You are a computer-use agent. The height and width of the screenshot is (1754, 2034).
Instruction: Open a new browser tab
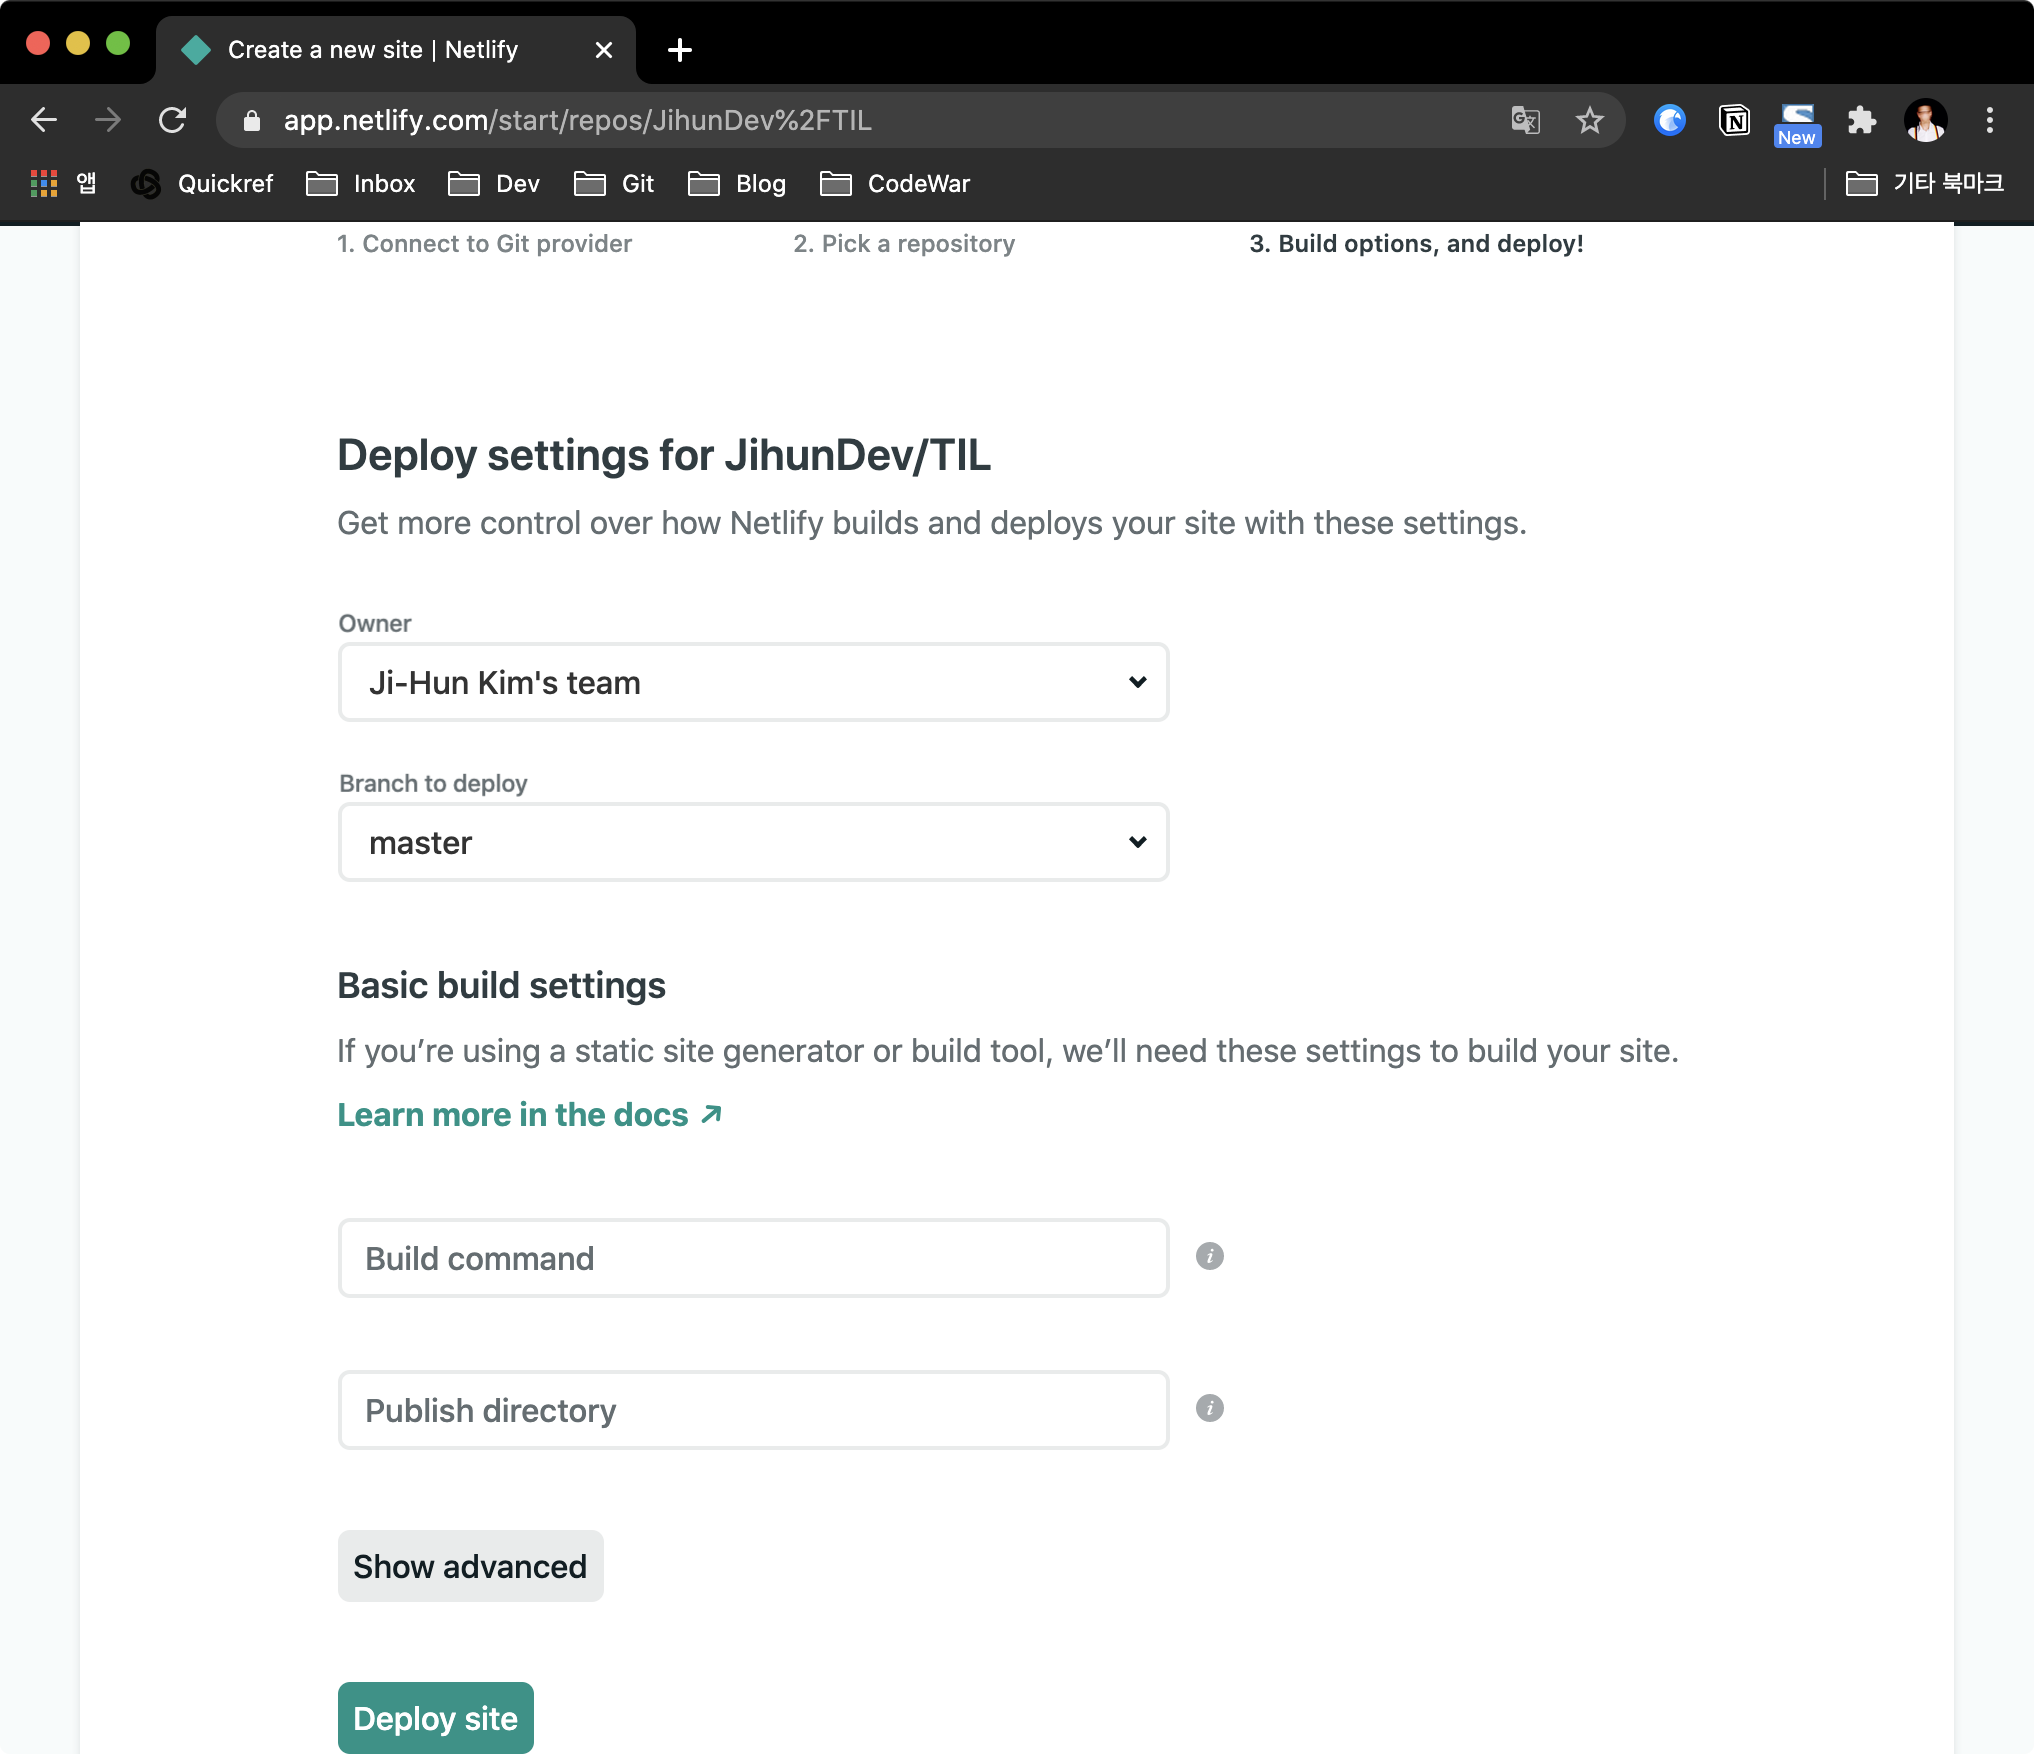[680, 50]
